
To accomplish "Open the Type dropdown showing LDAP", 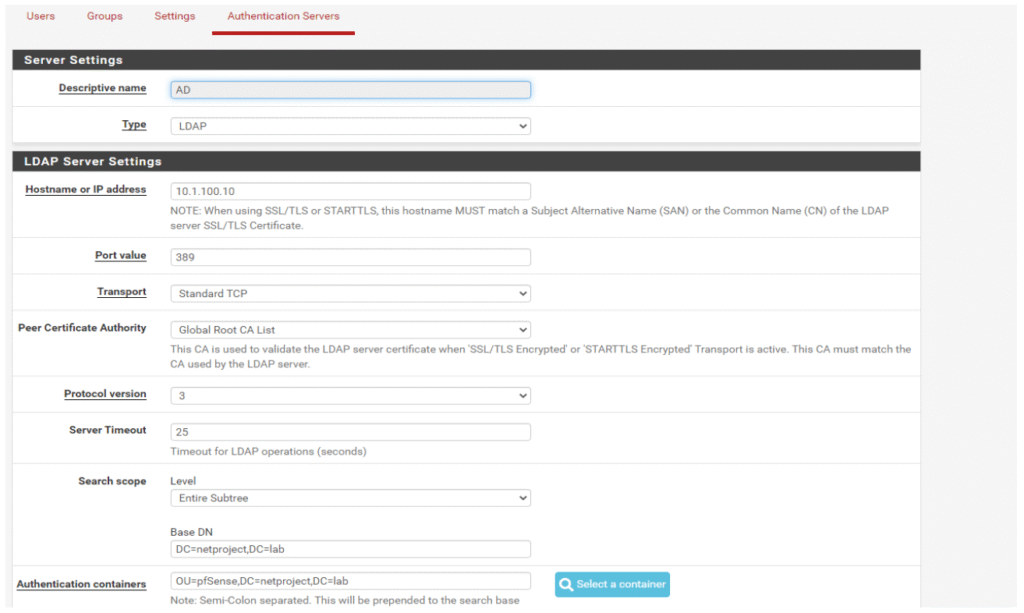I will pyautogui.click(x=350, y=126).
